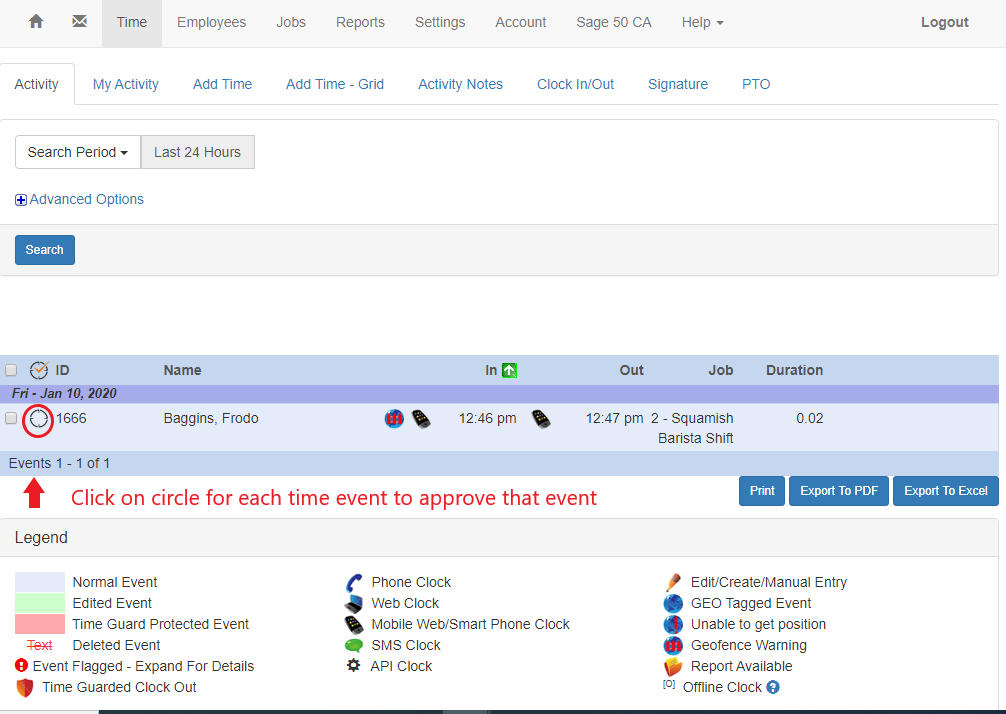Click the blue Search button

coord(45,250)
